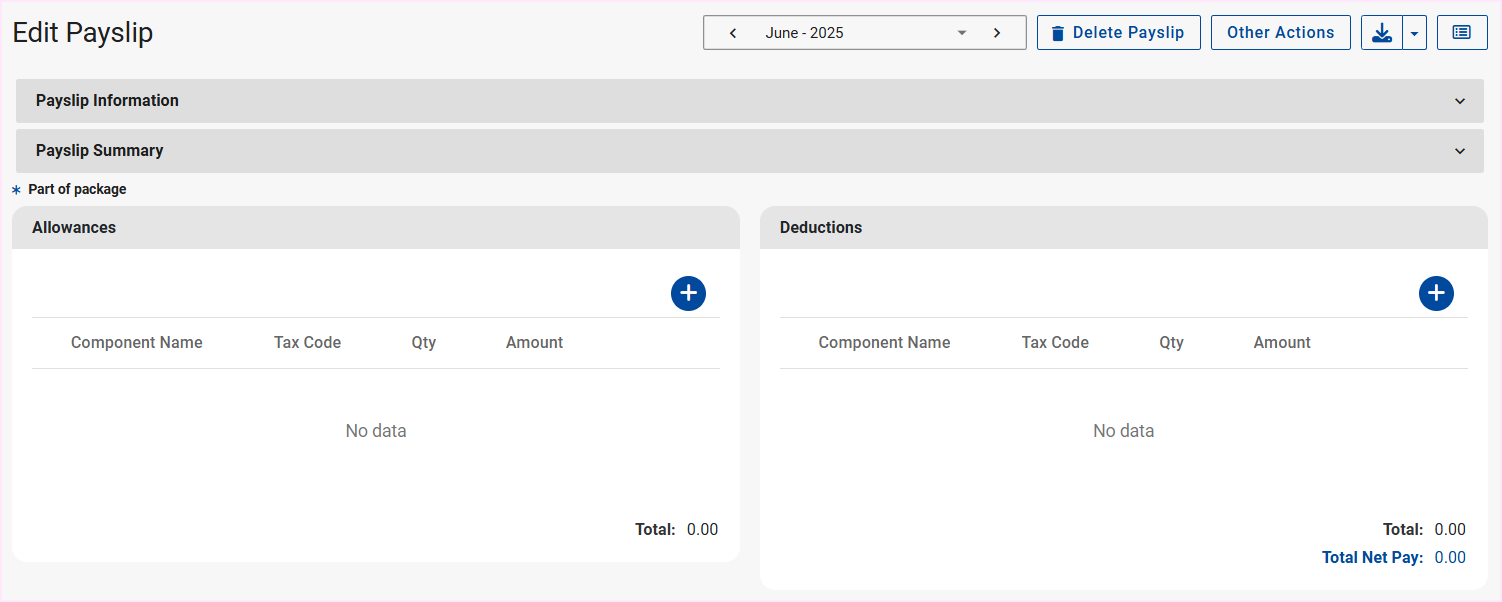Click Tax Code header in Deductions
The width and height of the screenshot is (1502, 602).
click(1055, 343)
